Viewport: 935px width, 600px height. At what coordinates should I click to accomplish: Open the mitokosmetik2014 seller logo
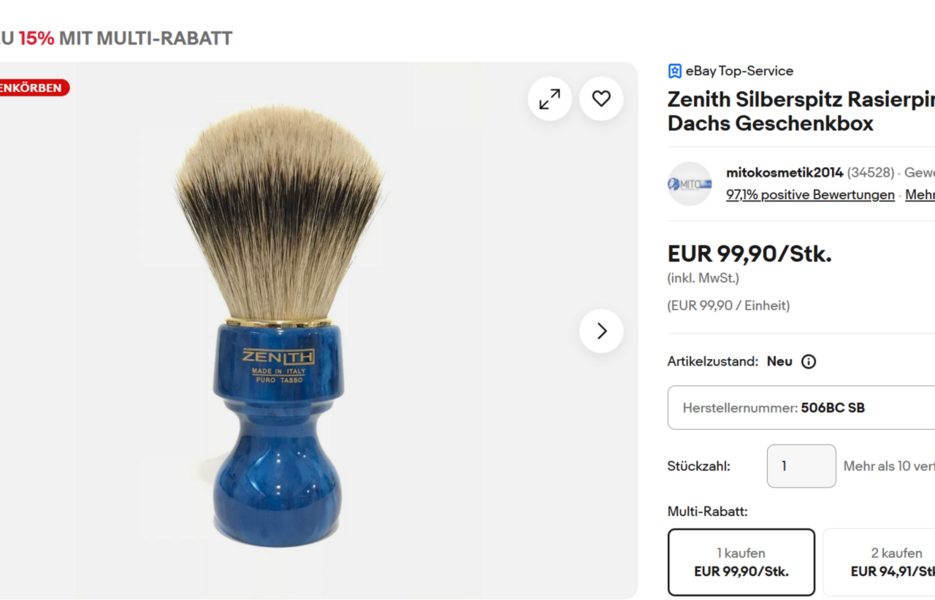[689, 184]
